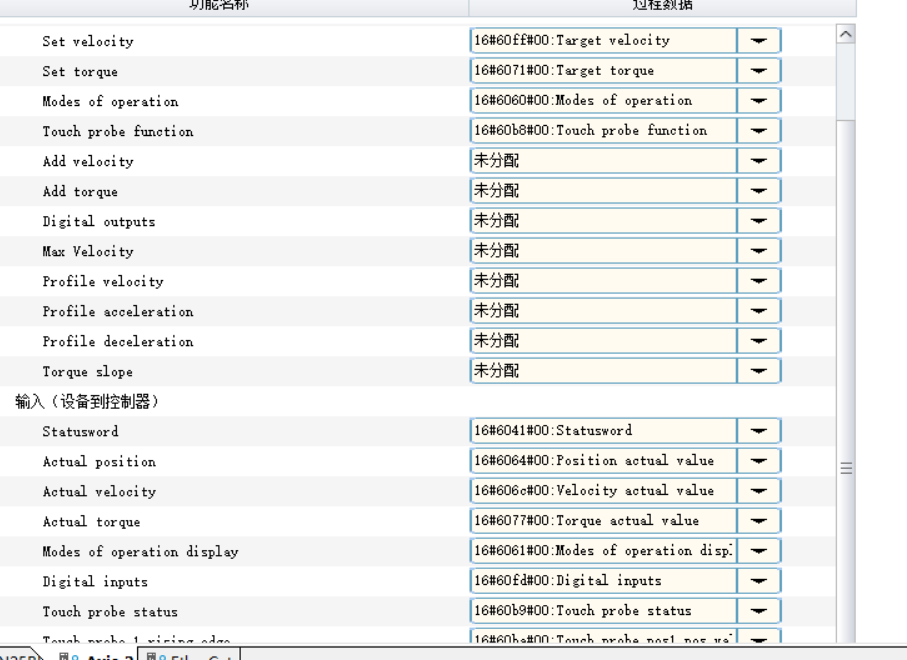Open the Digital inputs dropdown arrow
The width and height of the screenshot is (907, 660).
point(759,581)
